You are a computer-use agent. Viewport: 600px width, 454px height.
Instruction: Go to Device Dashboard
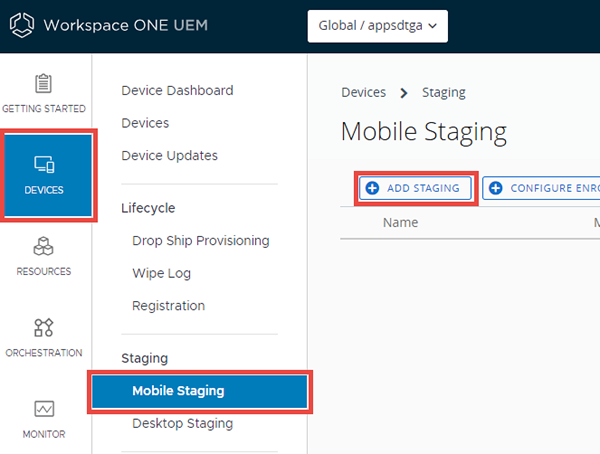coord(177,90)
